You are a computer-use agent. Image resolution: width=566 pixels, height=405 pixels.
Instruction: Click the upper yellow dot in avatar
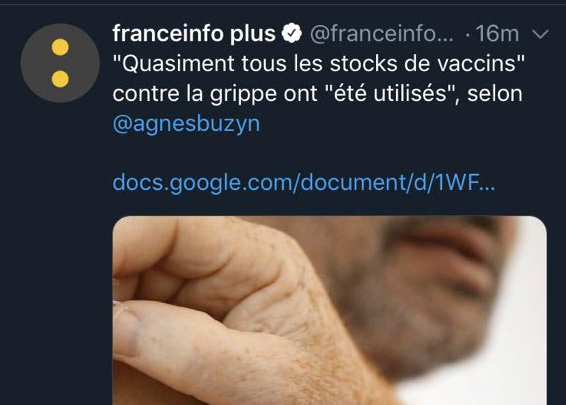point(60,47)
